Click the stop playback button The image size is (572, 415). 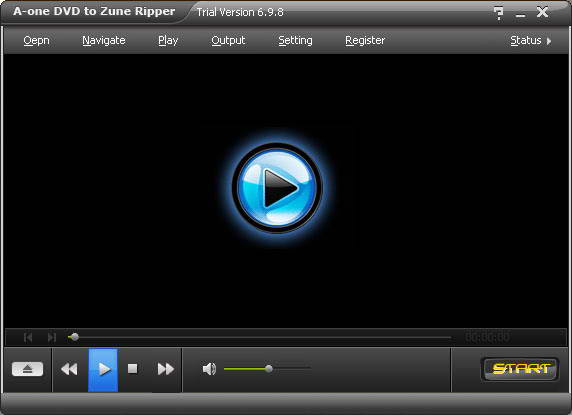point(132,369)
